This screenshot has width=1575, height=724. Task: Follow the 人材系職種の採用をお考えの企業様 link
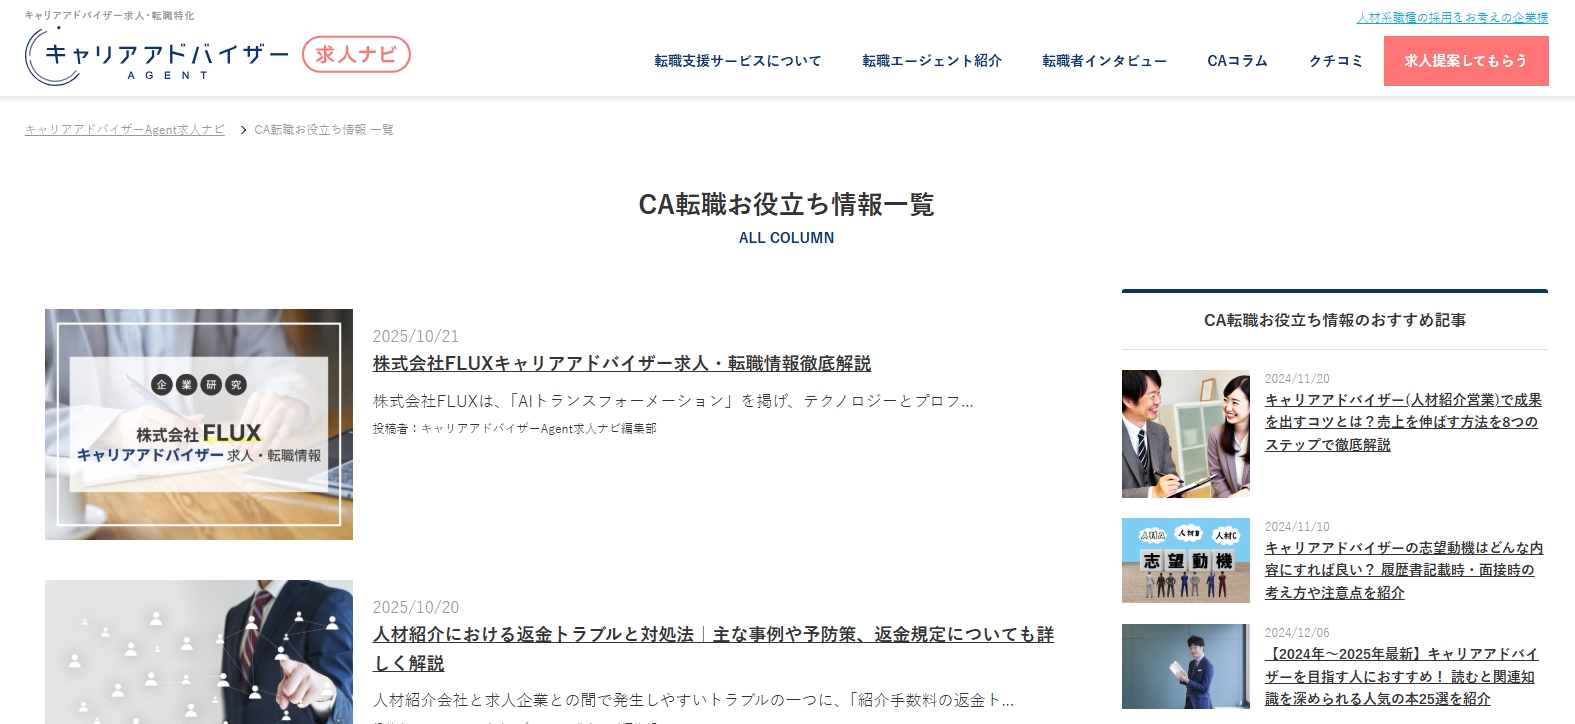(x=1452, y=18)
